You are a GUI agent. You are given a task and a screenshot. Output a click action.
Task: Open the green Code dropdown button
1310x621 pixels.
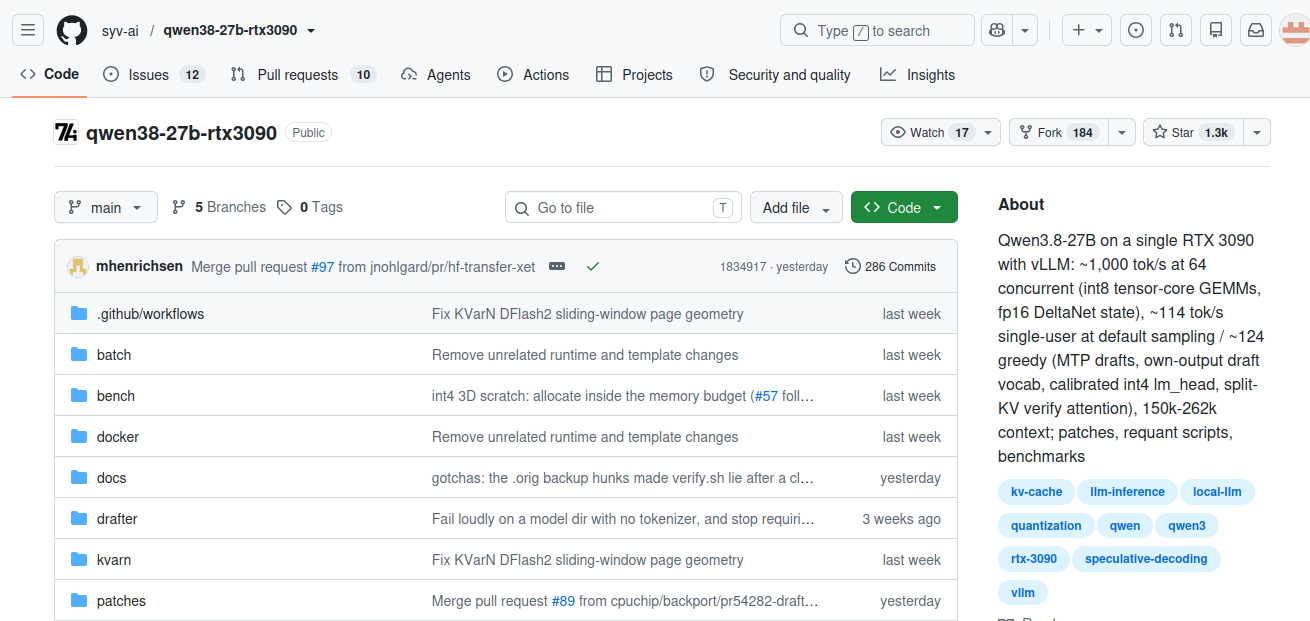(904, 207)
